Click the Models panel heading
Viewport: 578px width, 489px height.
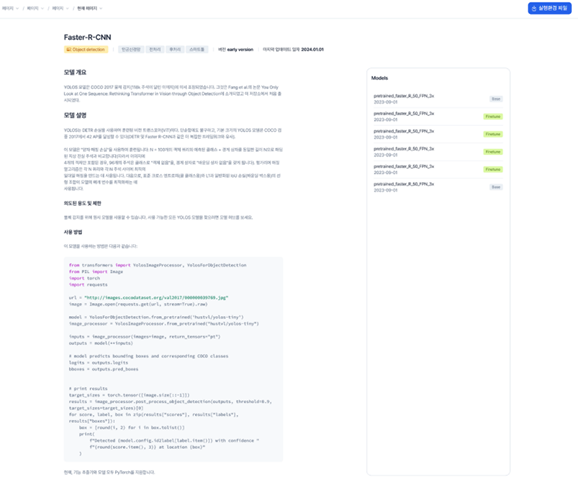coord(379,78)
